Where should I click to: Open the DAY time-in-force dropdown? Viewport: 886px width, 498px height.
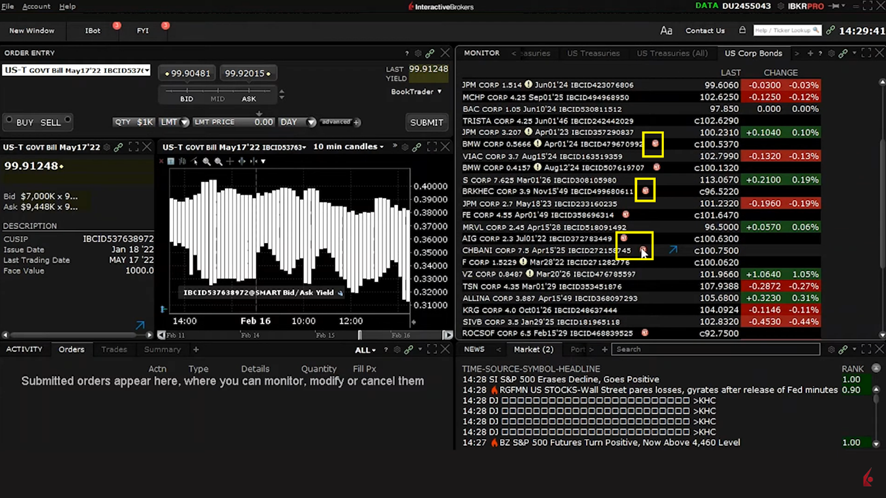click(296, 122)
